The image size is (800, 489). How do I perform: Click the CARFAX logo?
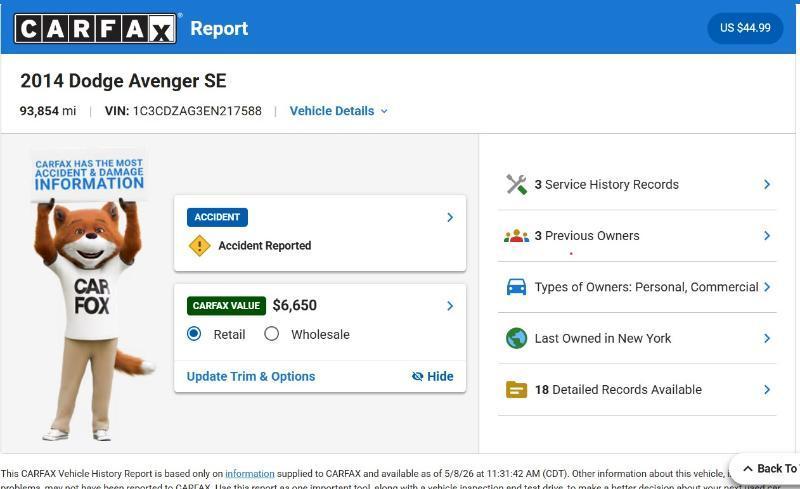pos(95,28)
